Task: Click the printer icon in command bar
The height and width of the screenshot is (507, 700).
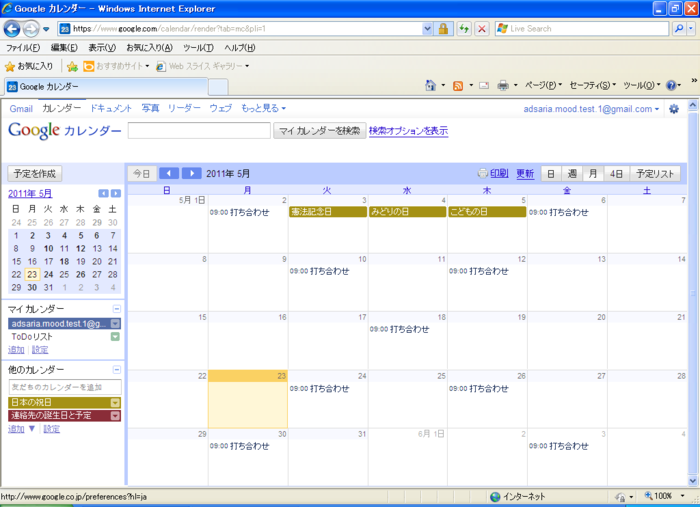Action: (503, 86)
